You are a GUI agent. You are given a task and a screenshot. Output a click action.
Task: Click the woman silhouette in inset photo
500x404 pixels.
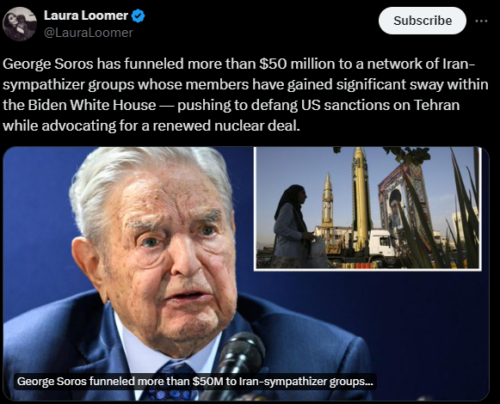coord(293,227)
